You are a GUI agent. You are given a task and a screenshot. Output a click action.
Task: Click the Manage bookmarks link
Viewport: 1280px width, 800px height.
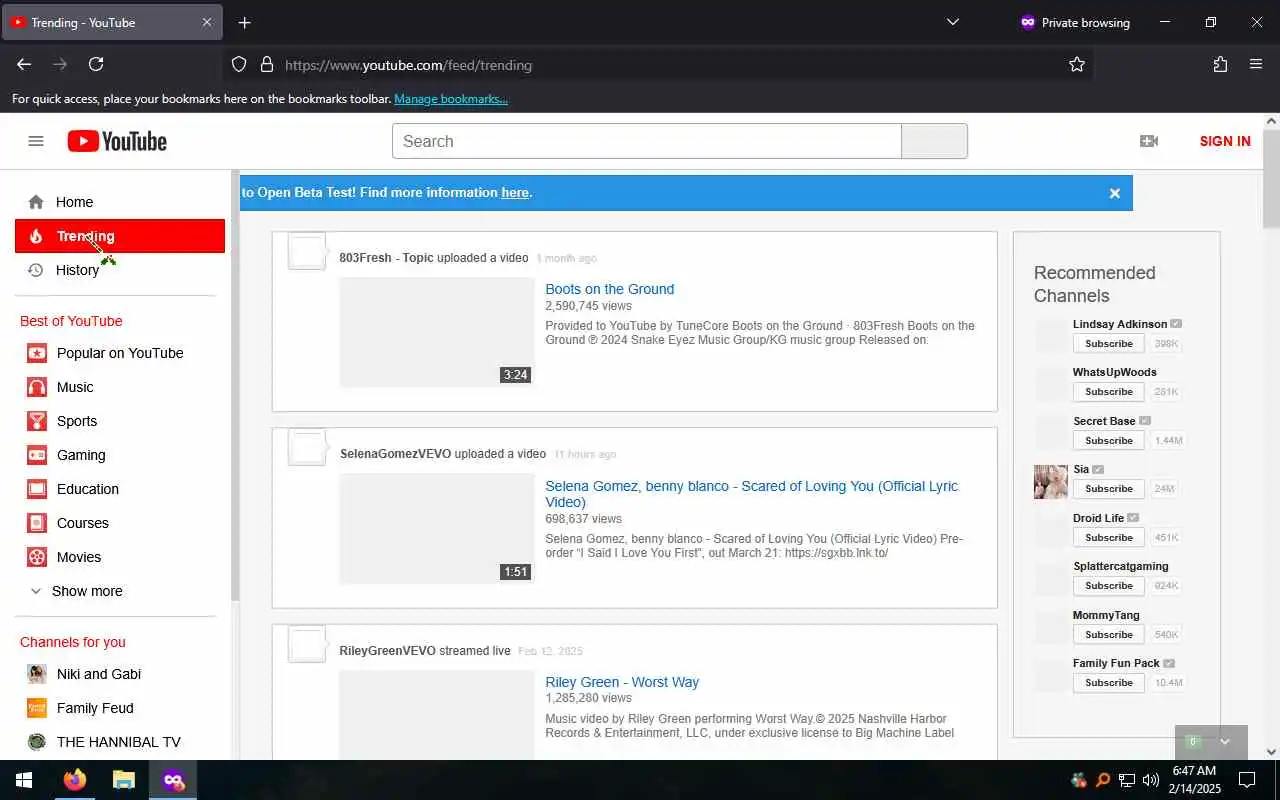click(451, 99)
